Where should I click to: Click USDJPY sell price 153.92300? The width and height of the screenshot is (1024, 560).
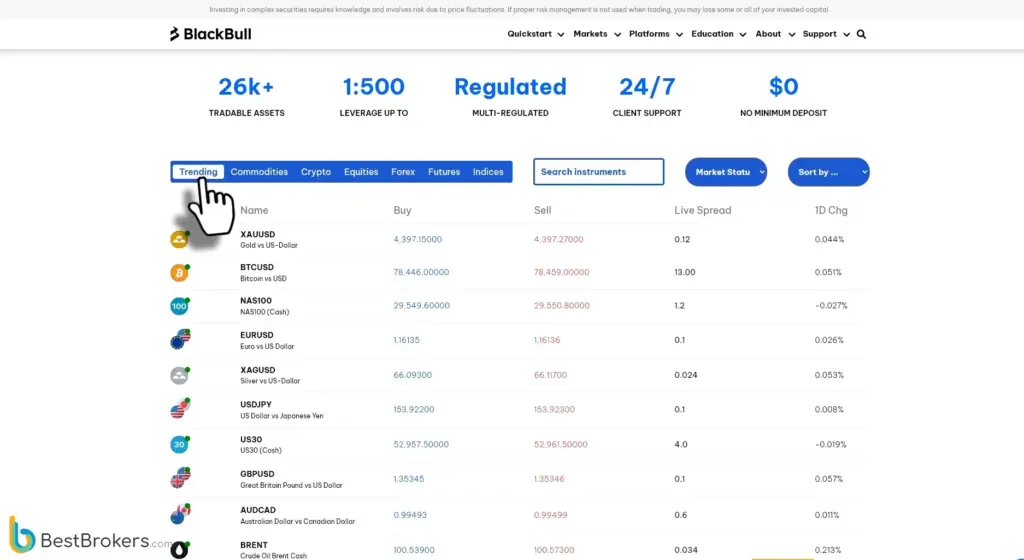point(554,410)
